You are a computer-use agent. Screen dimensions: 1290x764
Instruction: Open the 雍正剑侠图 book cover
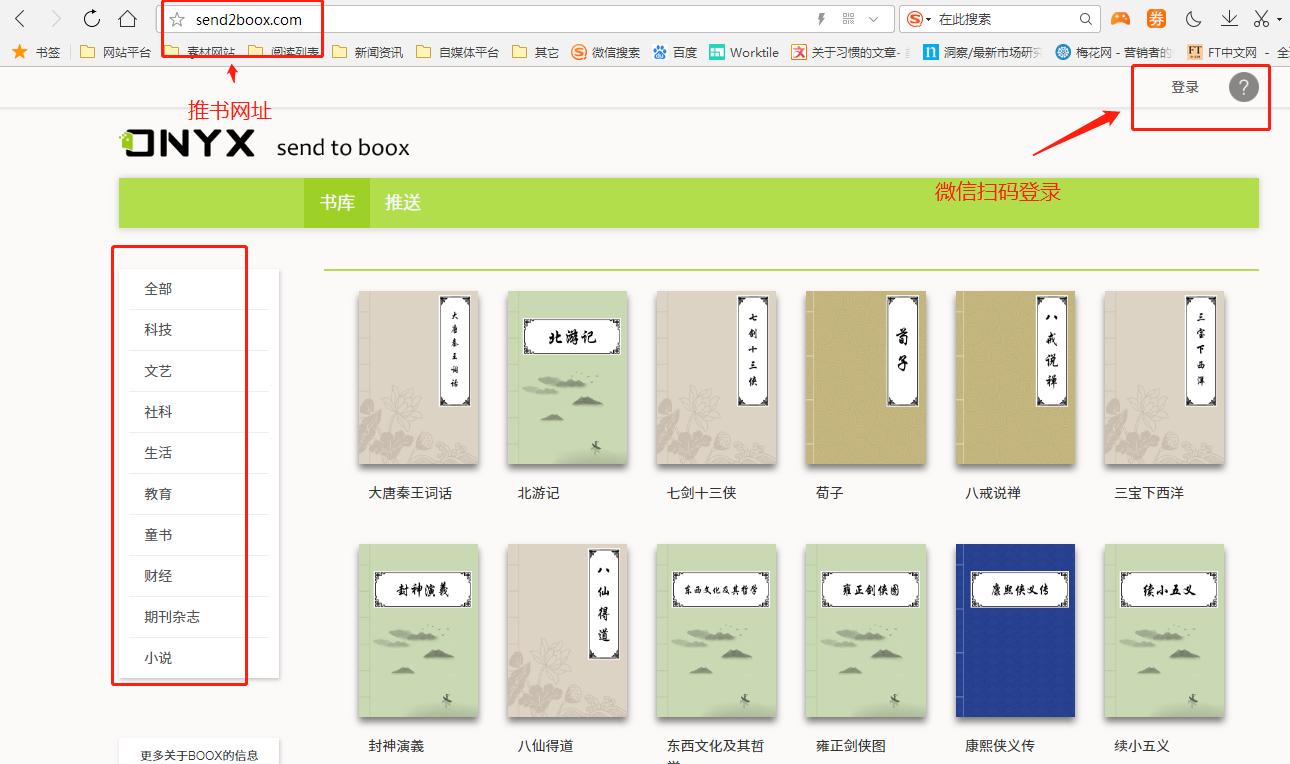click(865, 631)
